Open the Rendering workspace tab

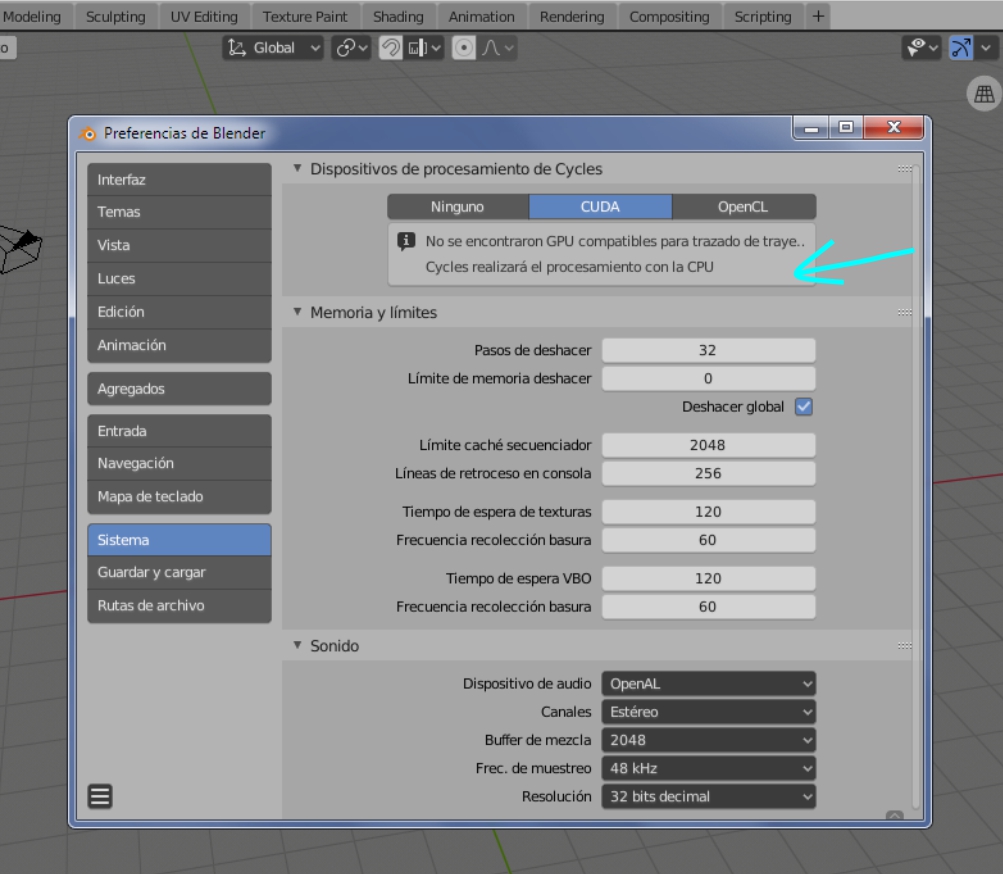click(x=572, y=17)
